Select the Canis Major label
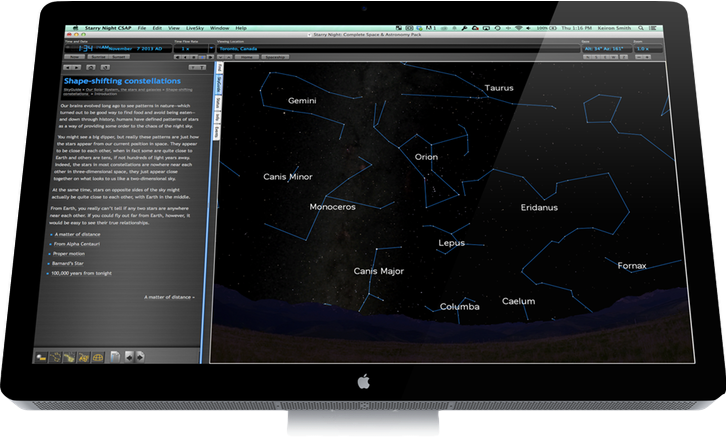 click(379, 271)
